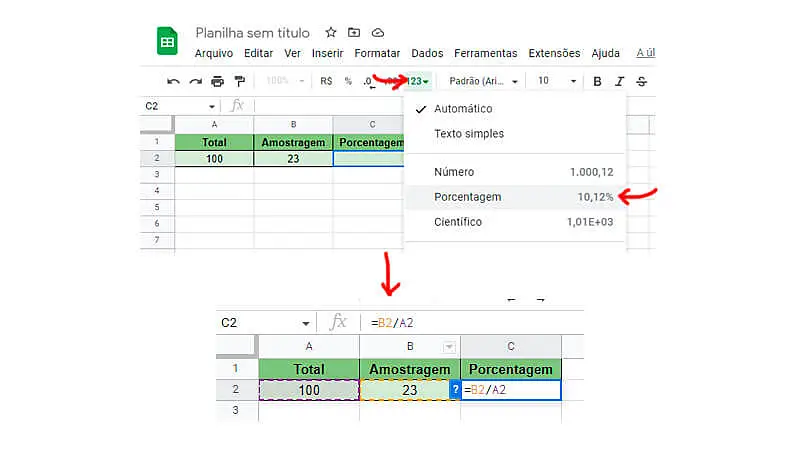Choose the Científico format option

coord(515,222)
